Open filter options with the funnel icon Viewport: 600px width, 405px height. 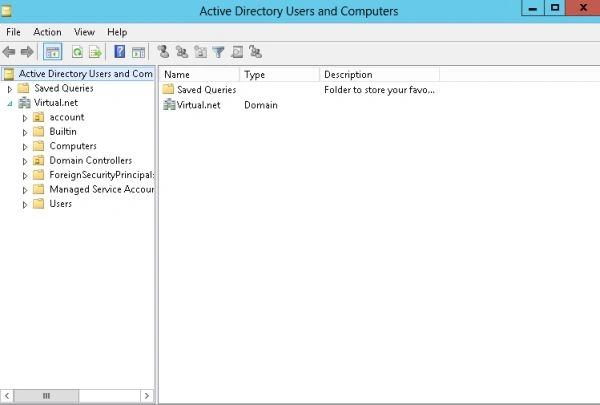point(218,52)
